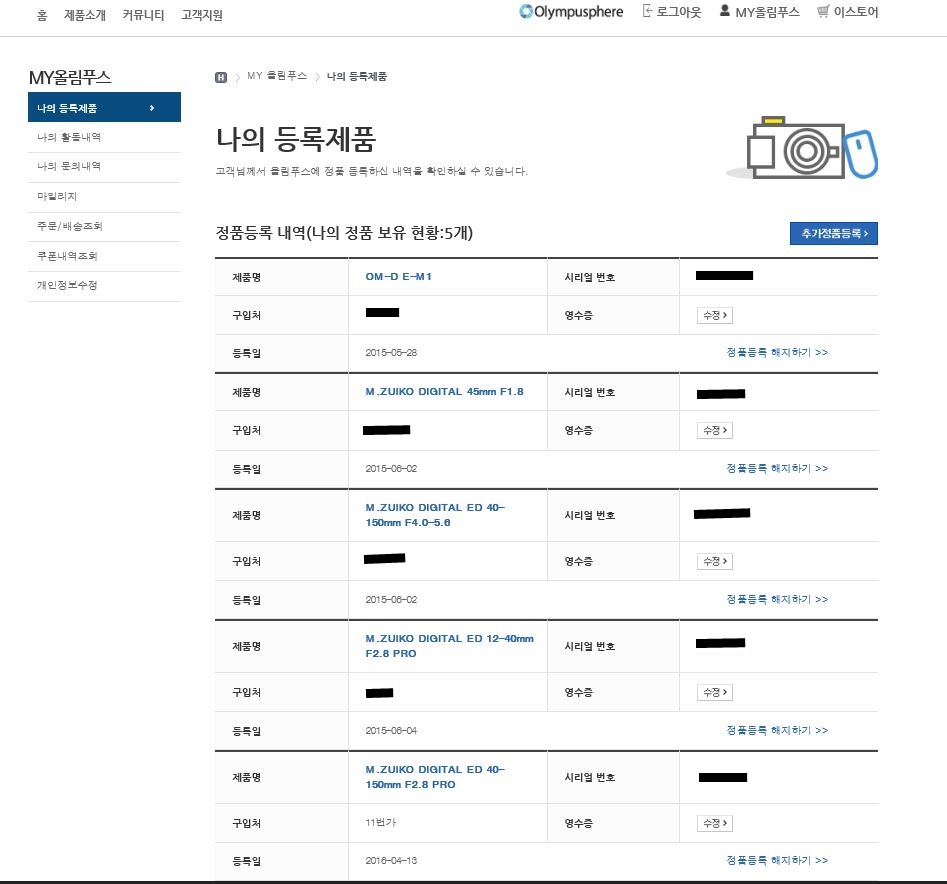
Task: Expand 나의 등록제품 sidebar item
Action: (104, 108)
